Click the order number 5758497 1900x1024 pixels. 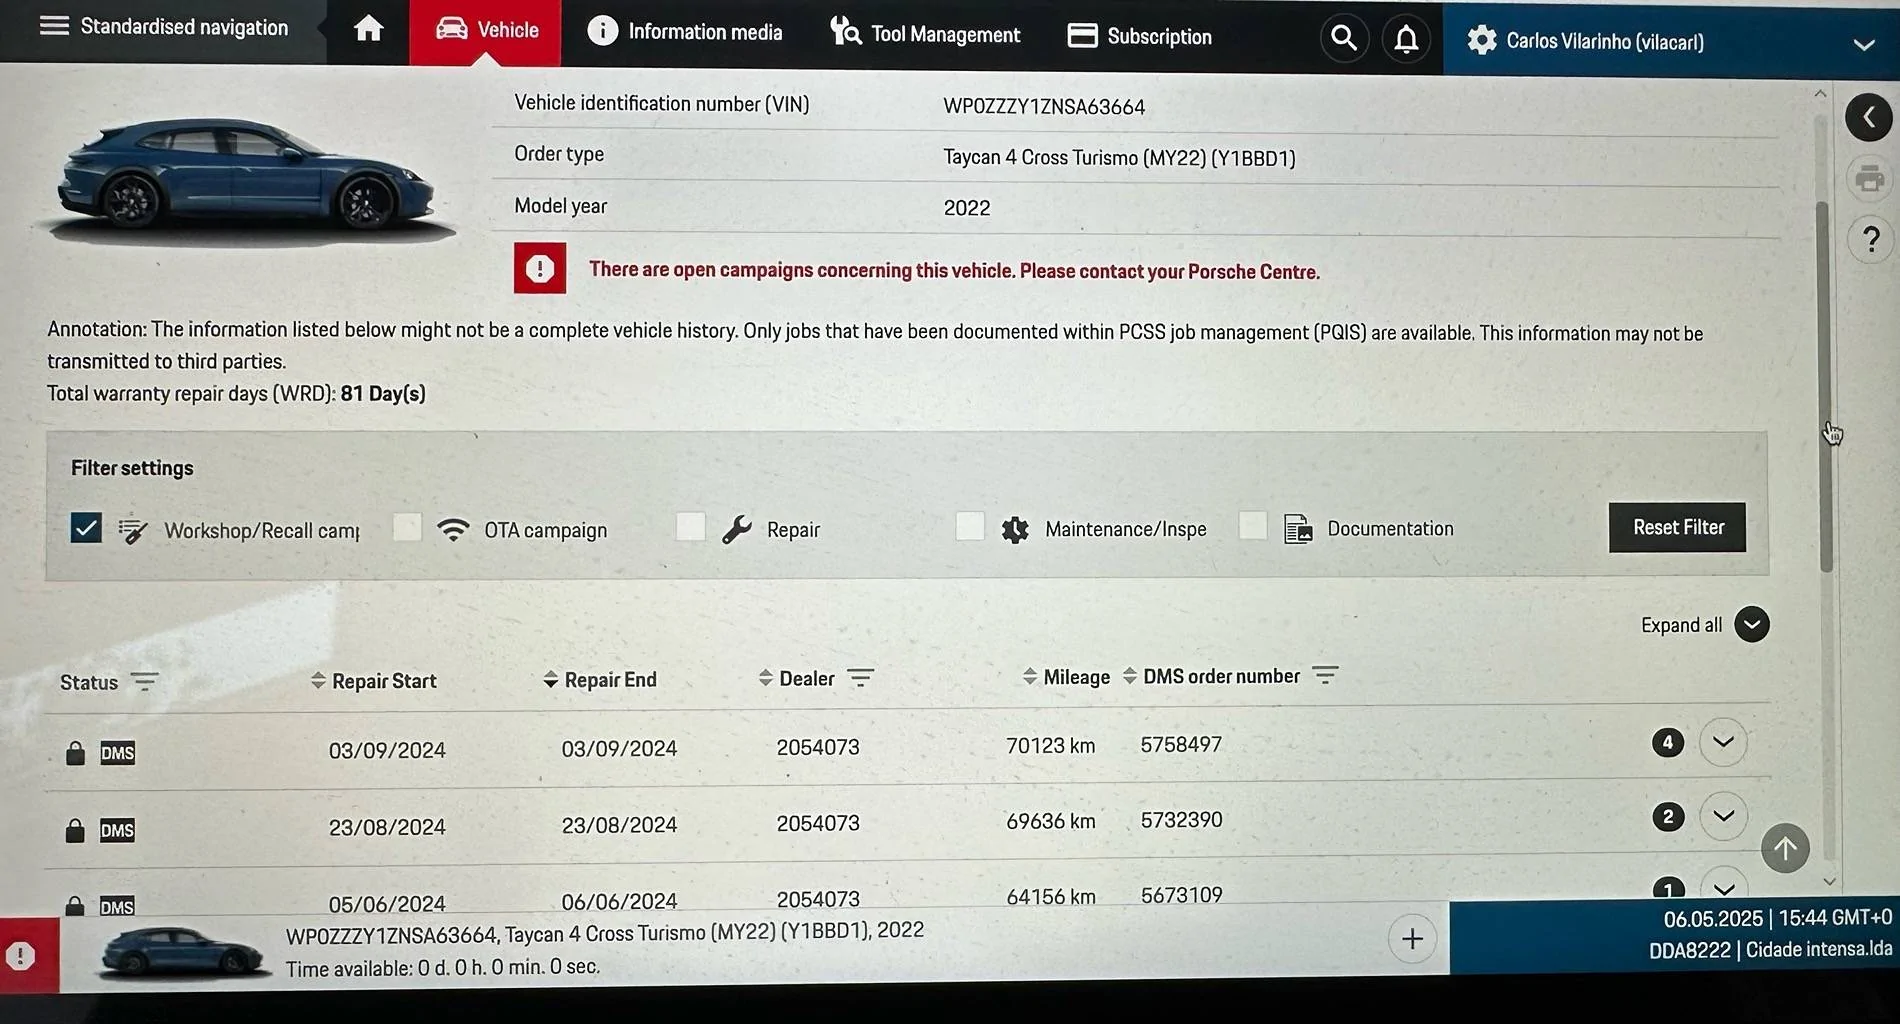[1181, 744]
